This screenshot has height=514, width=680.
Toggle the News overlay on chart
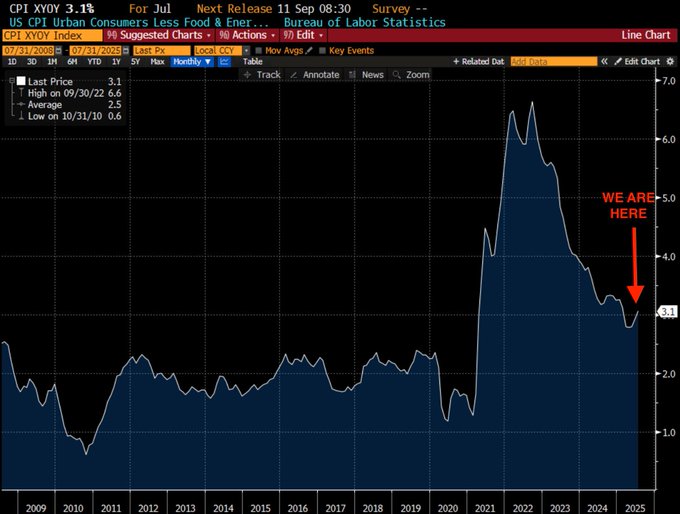tap(366, 75)
